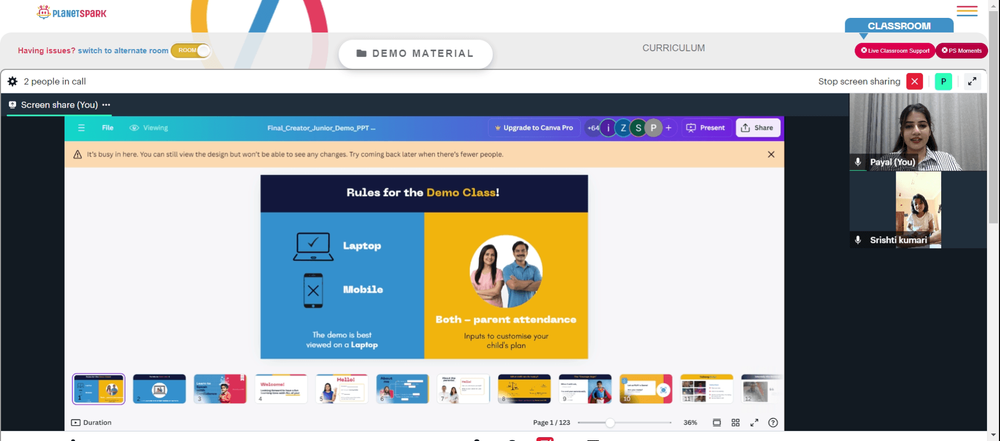The height and width of the screenshot is (441, 1000).
Task: Open the CURRICULUM tab
Action: pos(673,48)
